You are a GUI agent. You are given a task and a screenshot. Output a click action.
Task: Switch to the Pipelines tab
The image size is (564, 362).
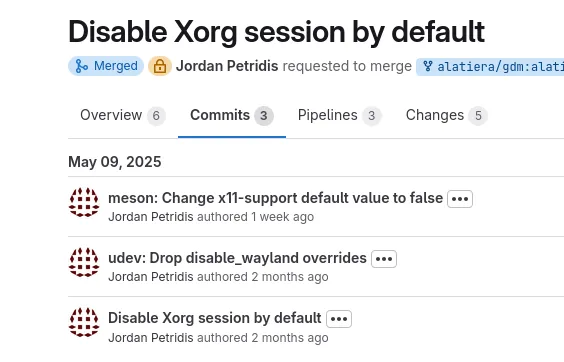coord(340,116)
